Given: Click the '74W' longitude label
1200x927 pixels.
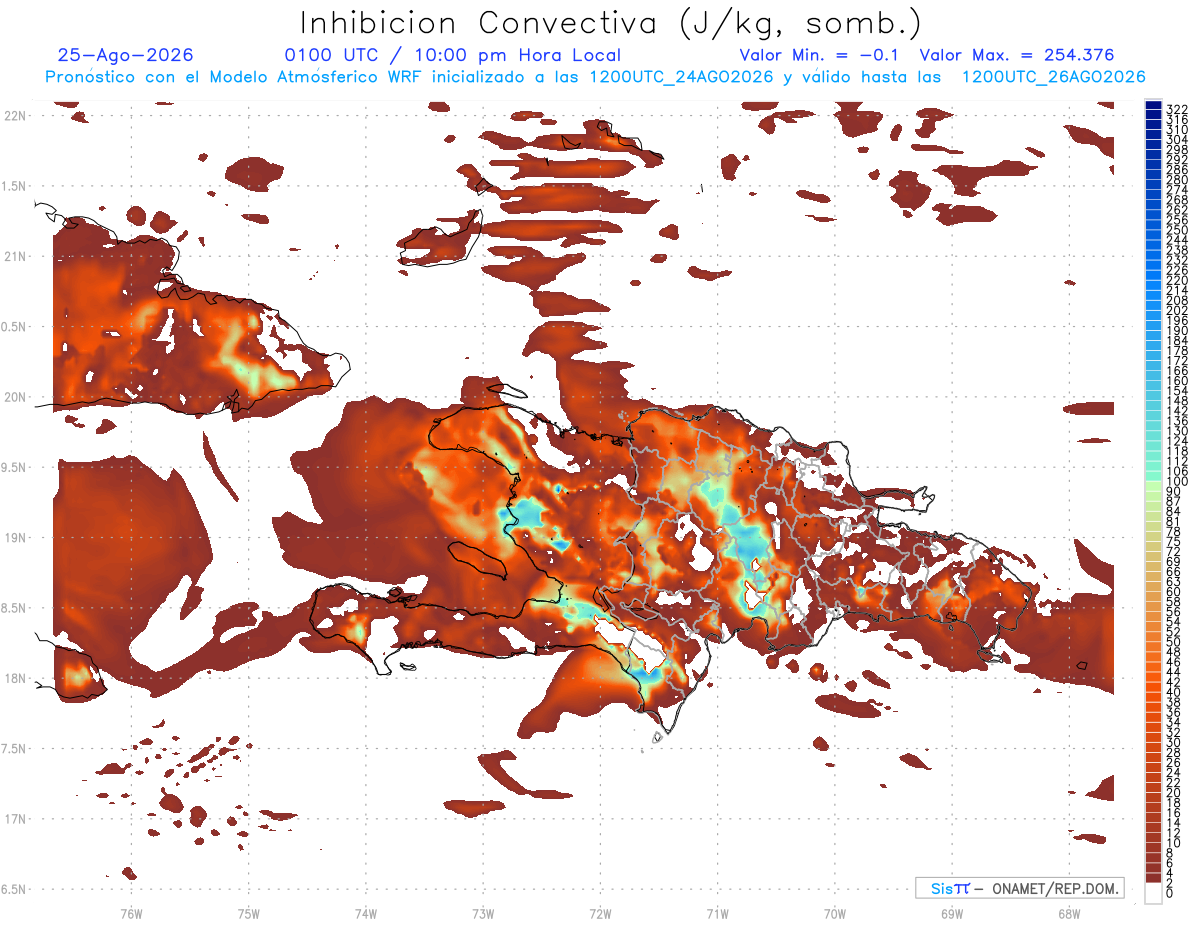Looking at the screenshot, I should [366, 913].
